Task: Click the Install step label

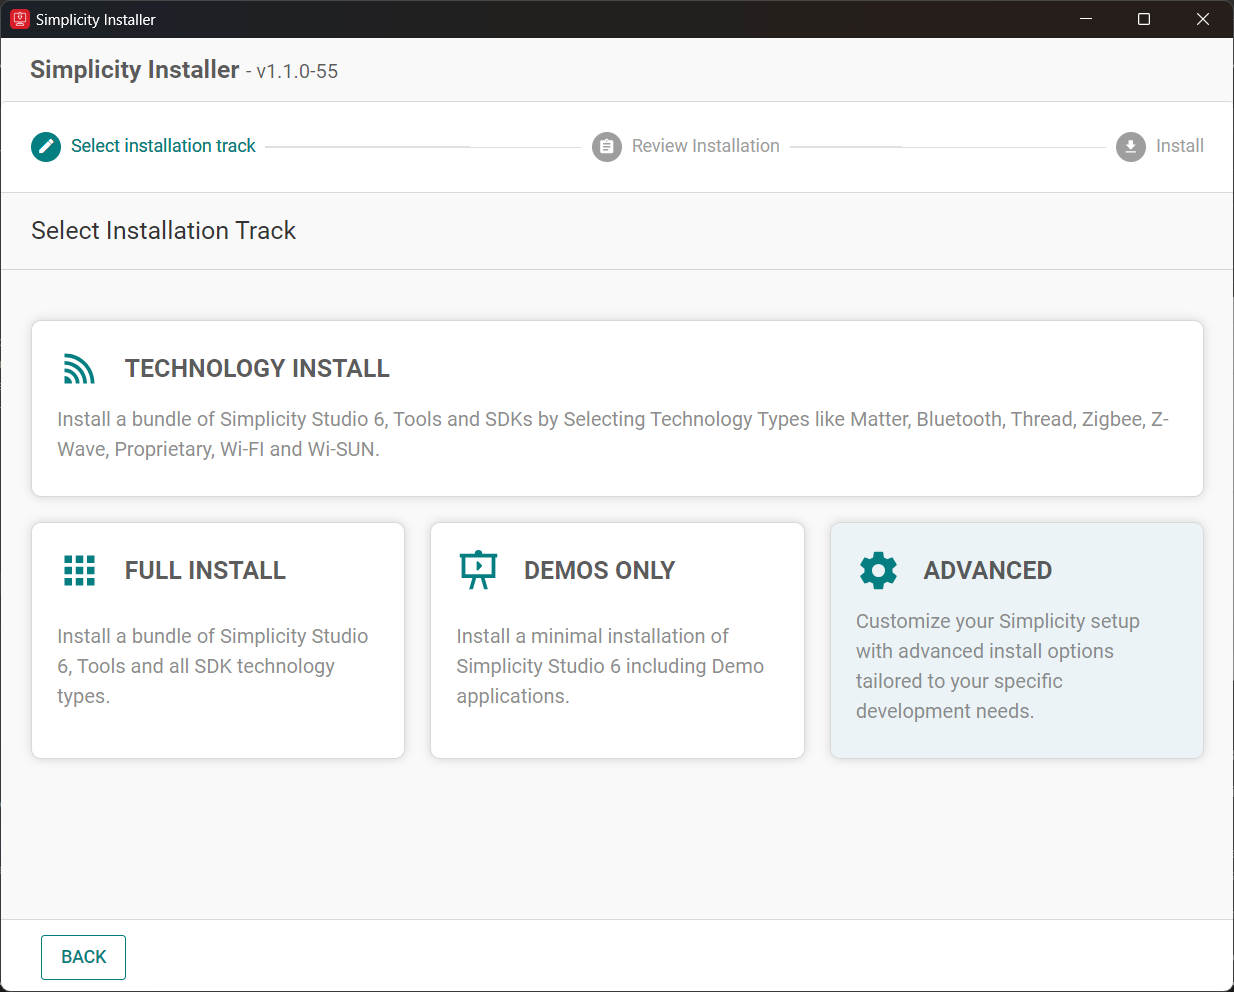Action: pos(1181,146)
